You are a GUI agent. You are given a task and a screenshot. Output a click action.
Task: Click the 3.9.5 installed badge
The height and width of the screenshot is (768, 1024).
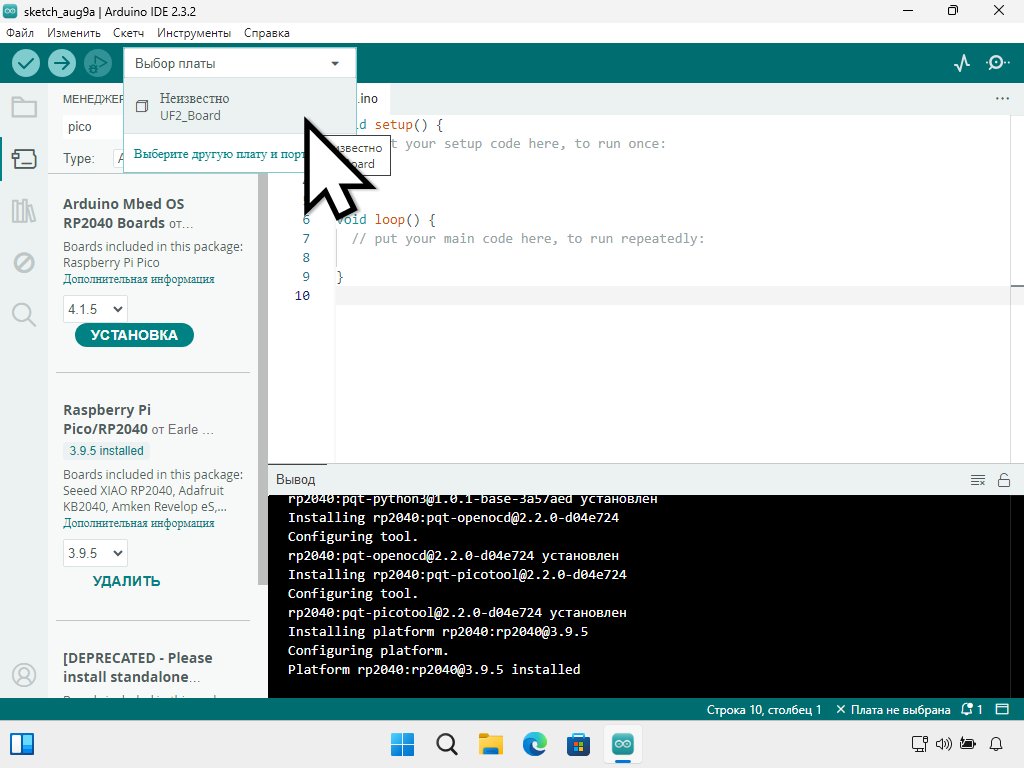tap(106, 451)
